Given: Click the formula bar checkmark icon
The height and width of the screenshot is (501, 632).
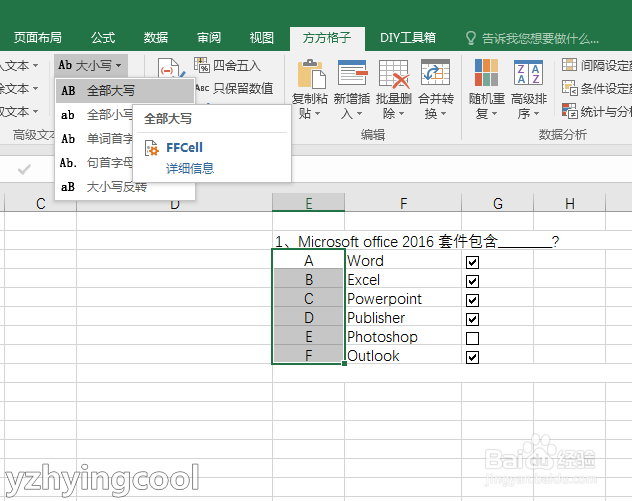Looking at the screenshot, I should pos(24,169).
